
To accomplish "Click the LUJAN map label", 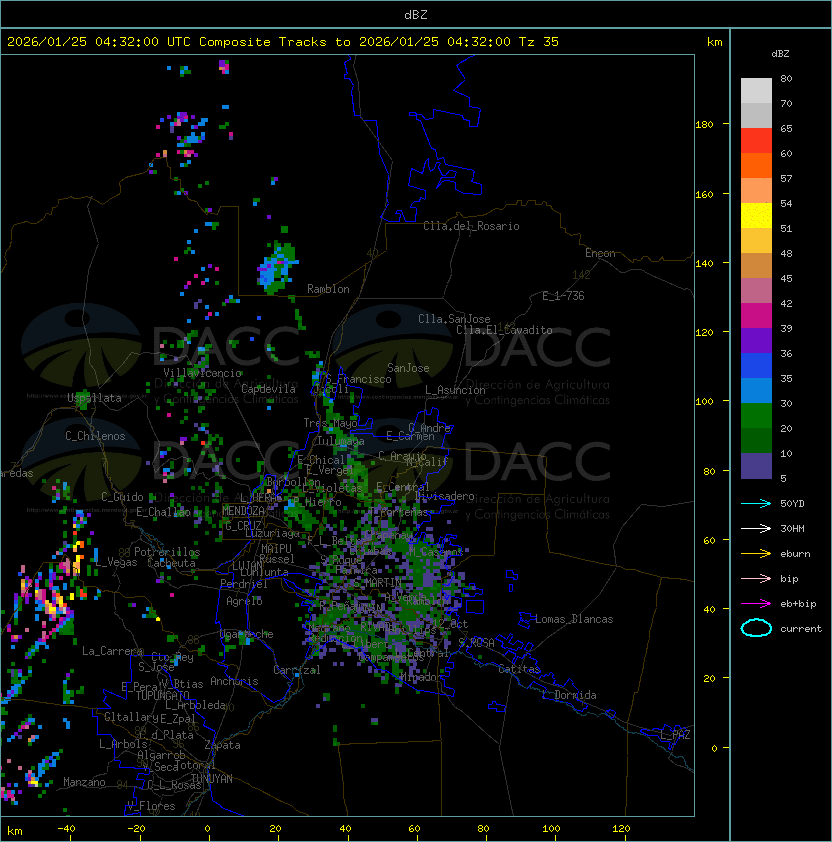I will point(247,566).
